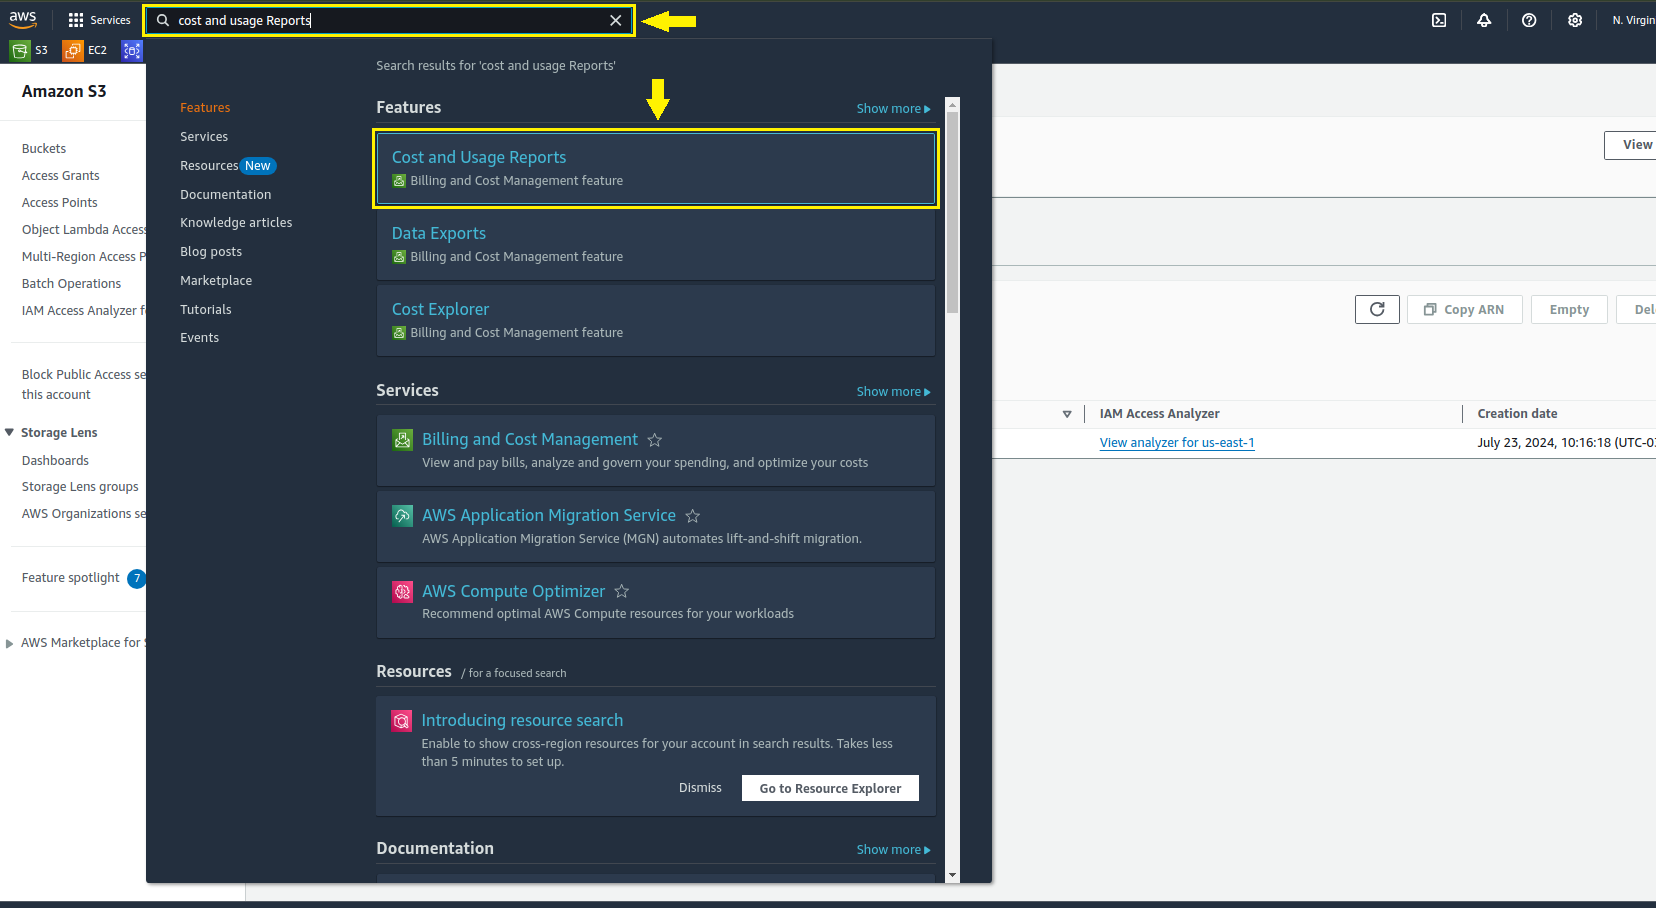Screen dimensions: 1656x908
Task: Favorite Billing and Cost Management star
Action: coord(655,440)
